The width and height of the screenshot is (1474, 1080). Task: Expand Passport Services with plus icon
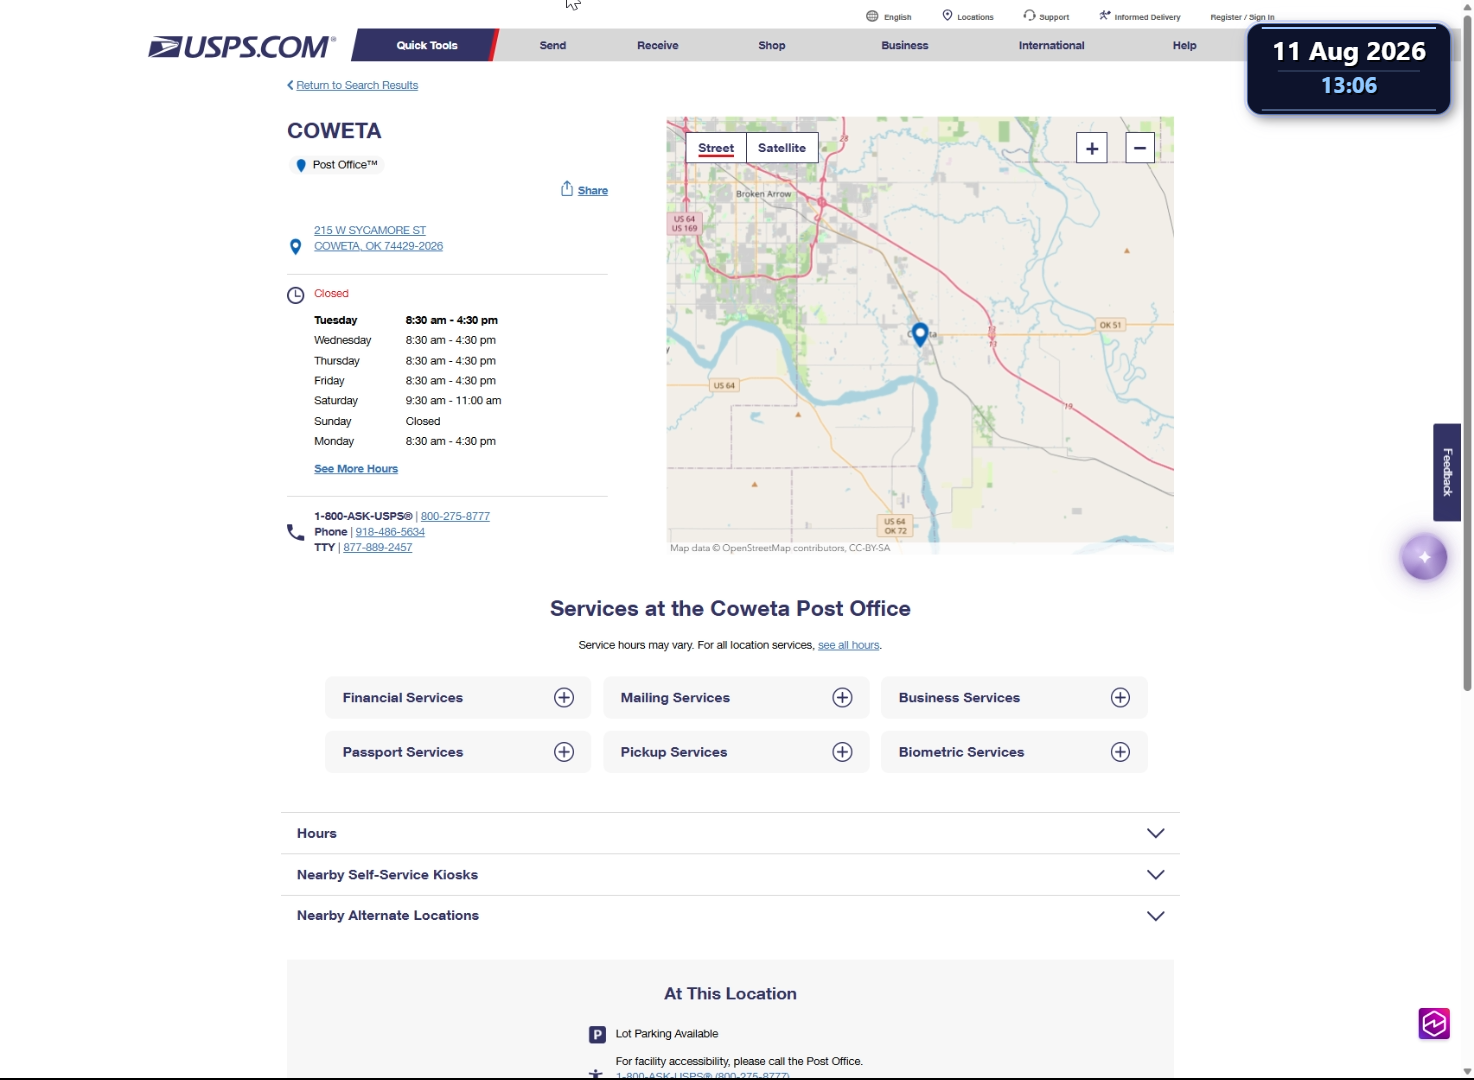coord(564,752)
